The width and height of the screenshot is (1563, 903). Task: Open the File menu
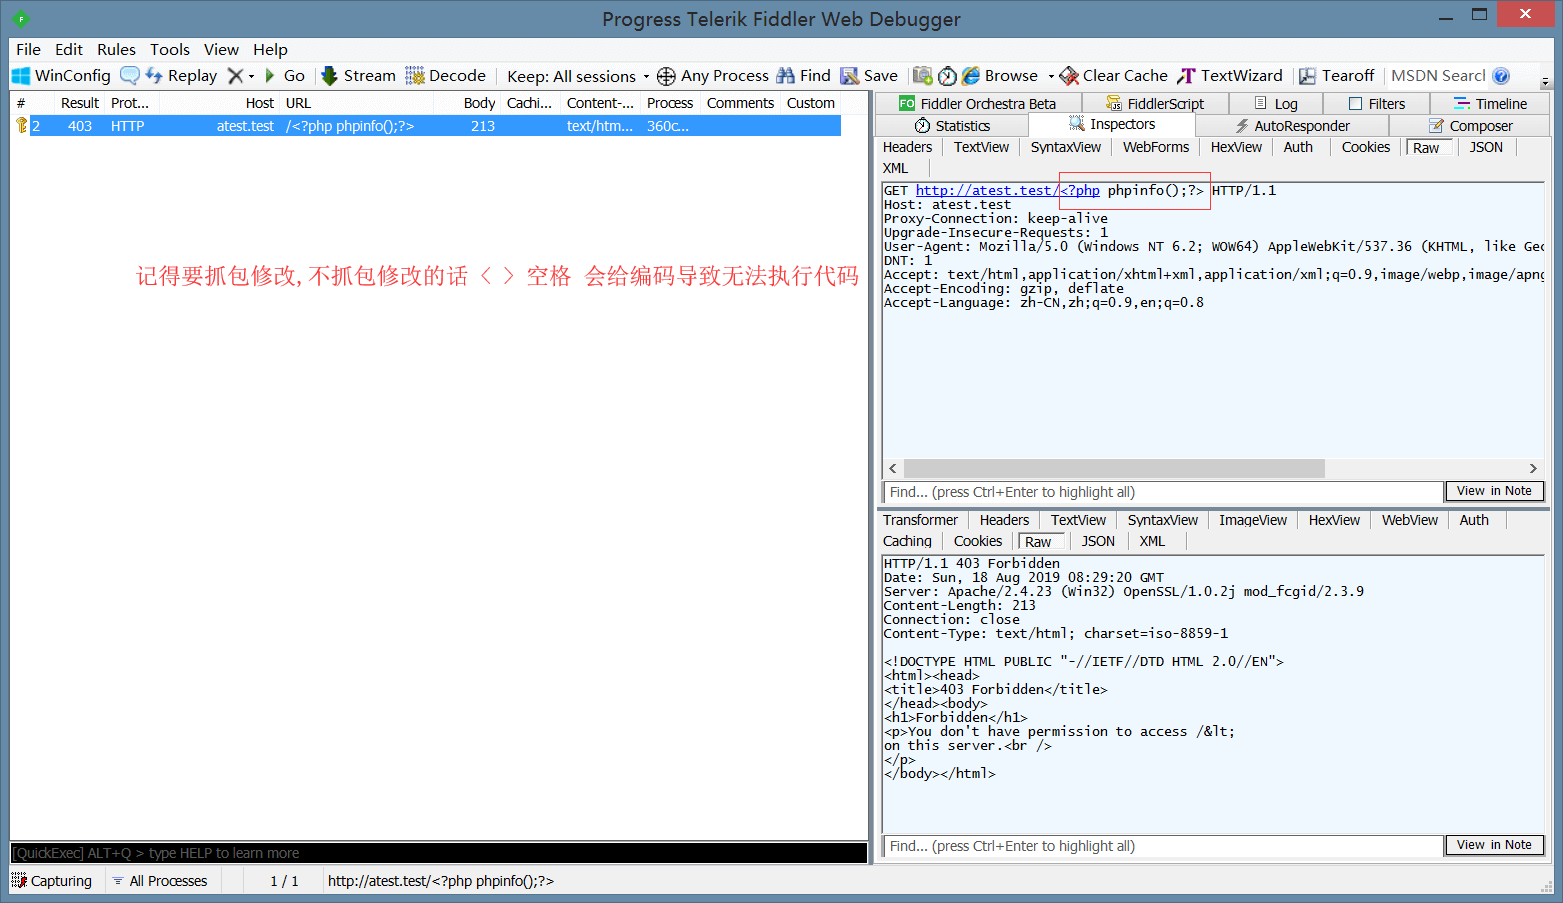28,49
